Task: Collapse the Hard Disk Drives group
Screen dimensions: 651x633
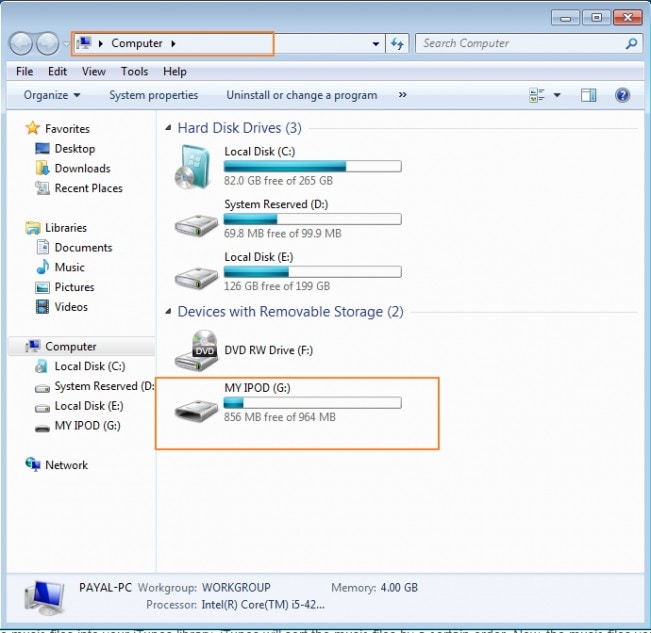Action: (168, 128)
